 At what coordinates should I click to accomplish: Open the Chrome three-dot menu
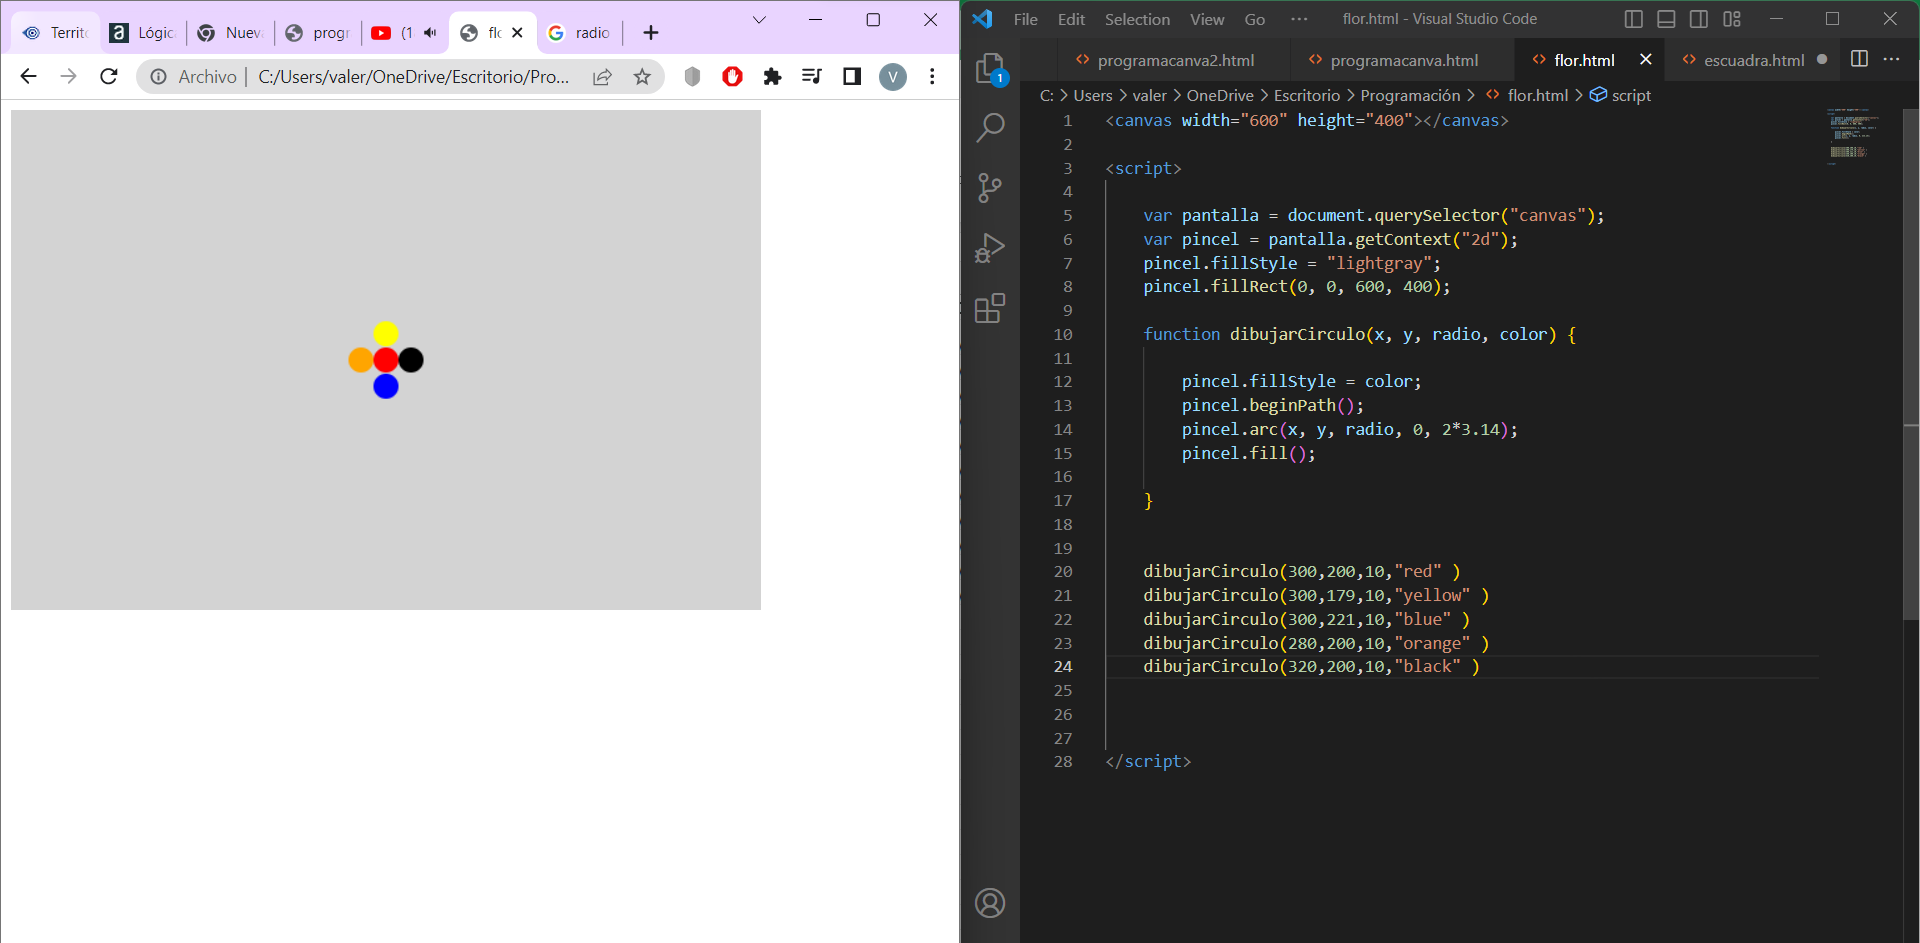(x=932, y=76)
